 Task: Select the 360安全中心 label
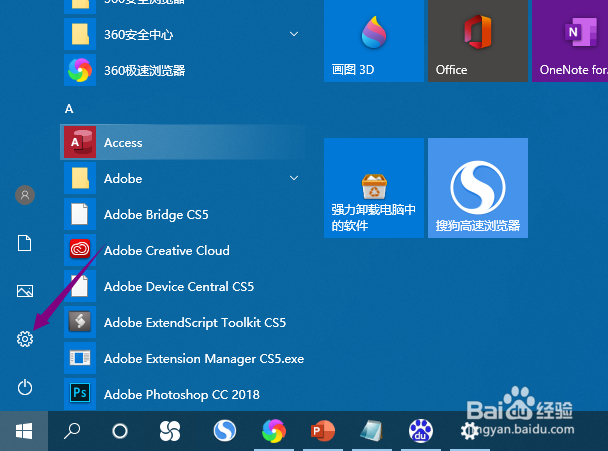pos(138,35)
